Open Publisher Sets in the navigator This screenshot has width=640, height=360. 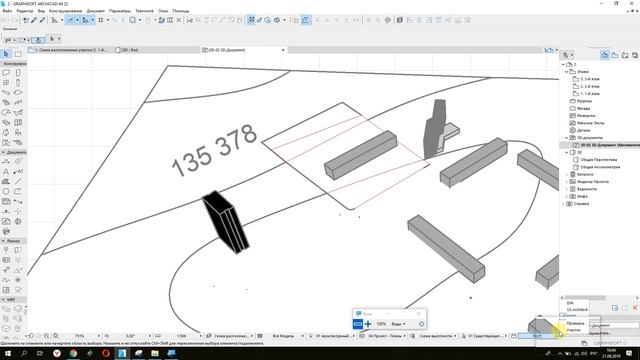click(x=635, y=55)
